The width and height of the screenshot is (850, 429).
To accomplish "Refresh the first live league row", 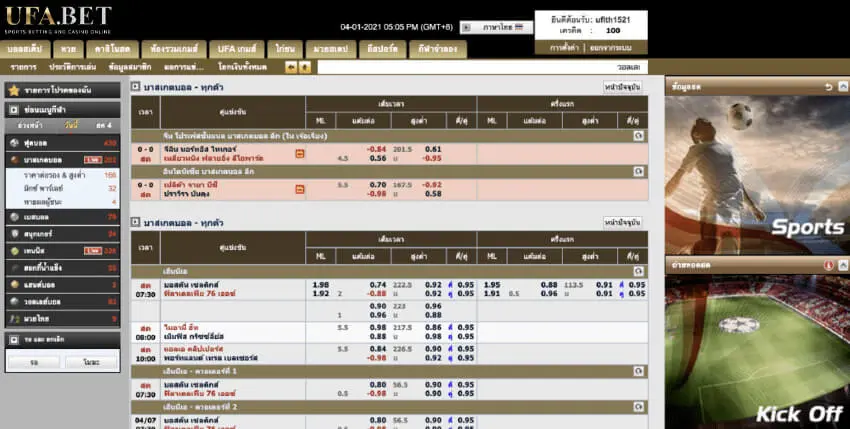I will pos(638,134).
